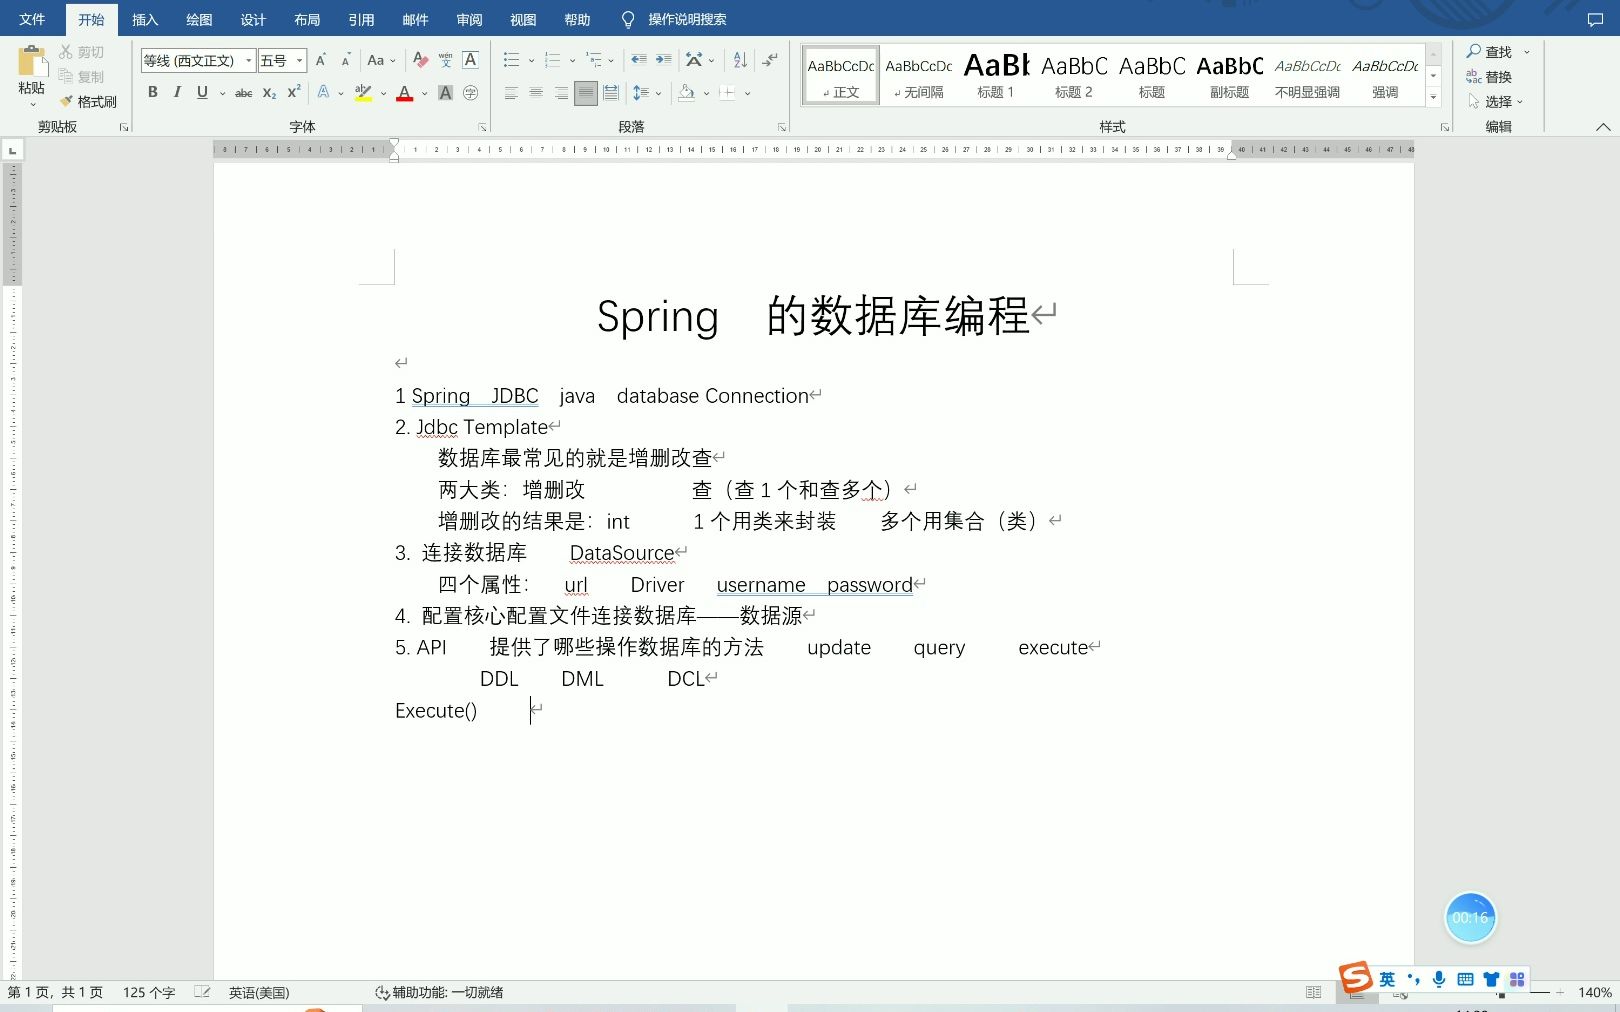
Task: Expand the numbering dropdown arrow
Action: (572, 60)
